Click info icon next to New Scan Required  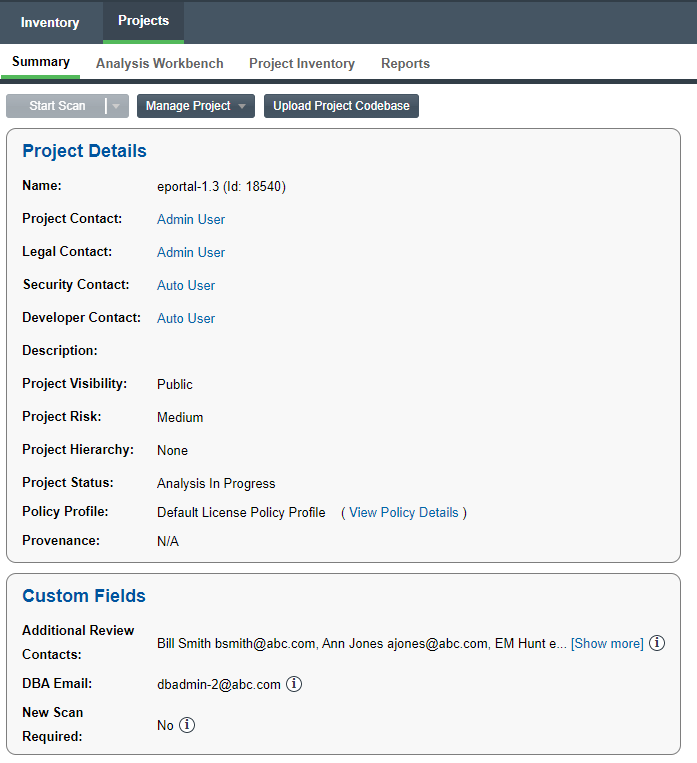(x=187, y=725)
